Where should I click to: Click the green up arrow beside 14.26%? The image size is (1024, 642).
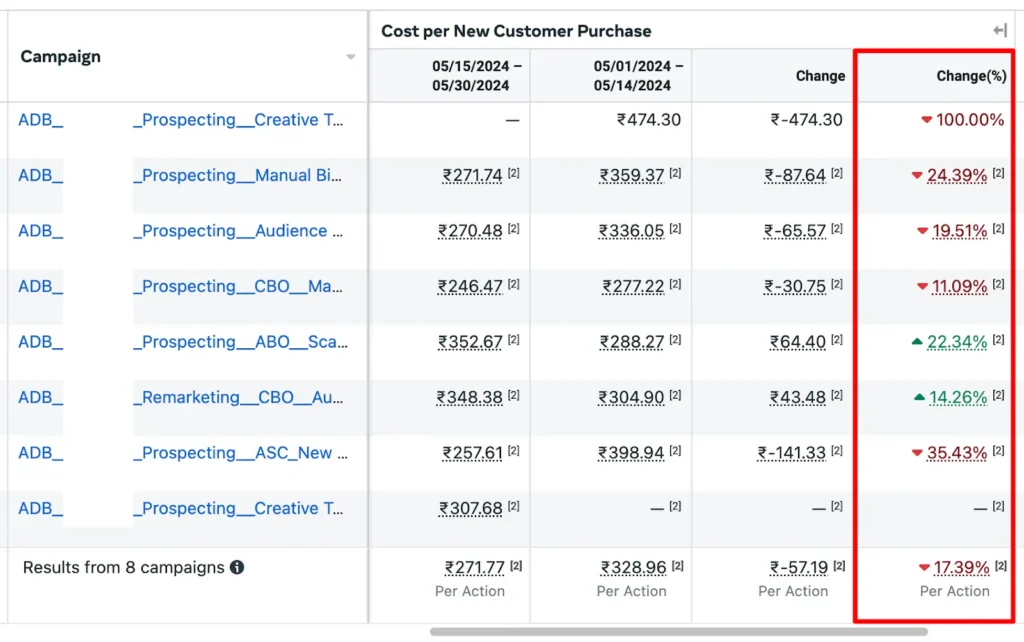pyautogui.click(x=919, y=397)
